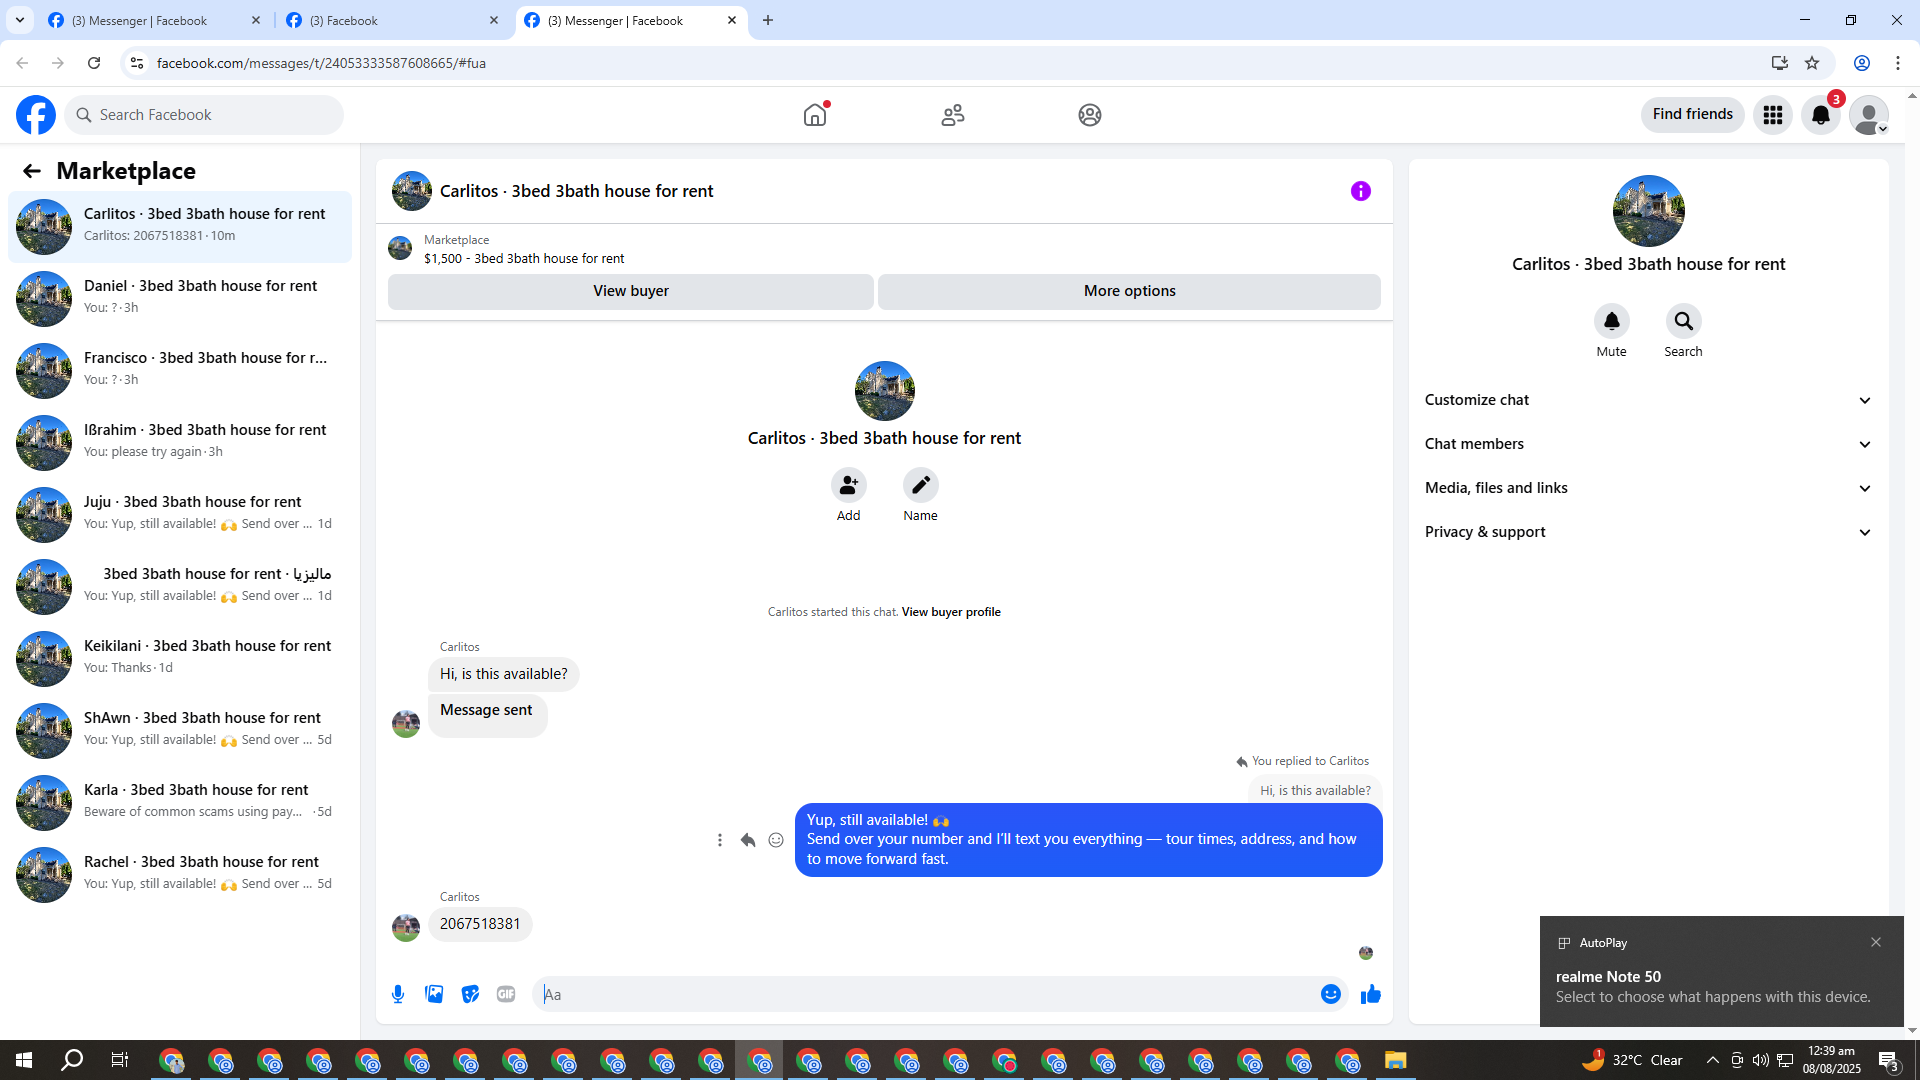Click the voice clip microphone icon
1920x1080 pixels.
pos(398,994)
